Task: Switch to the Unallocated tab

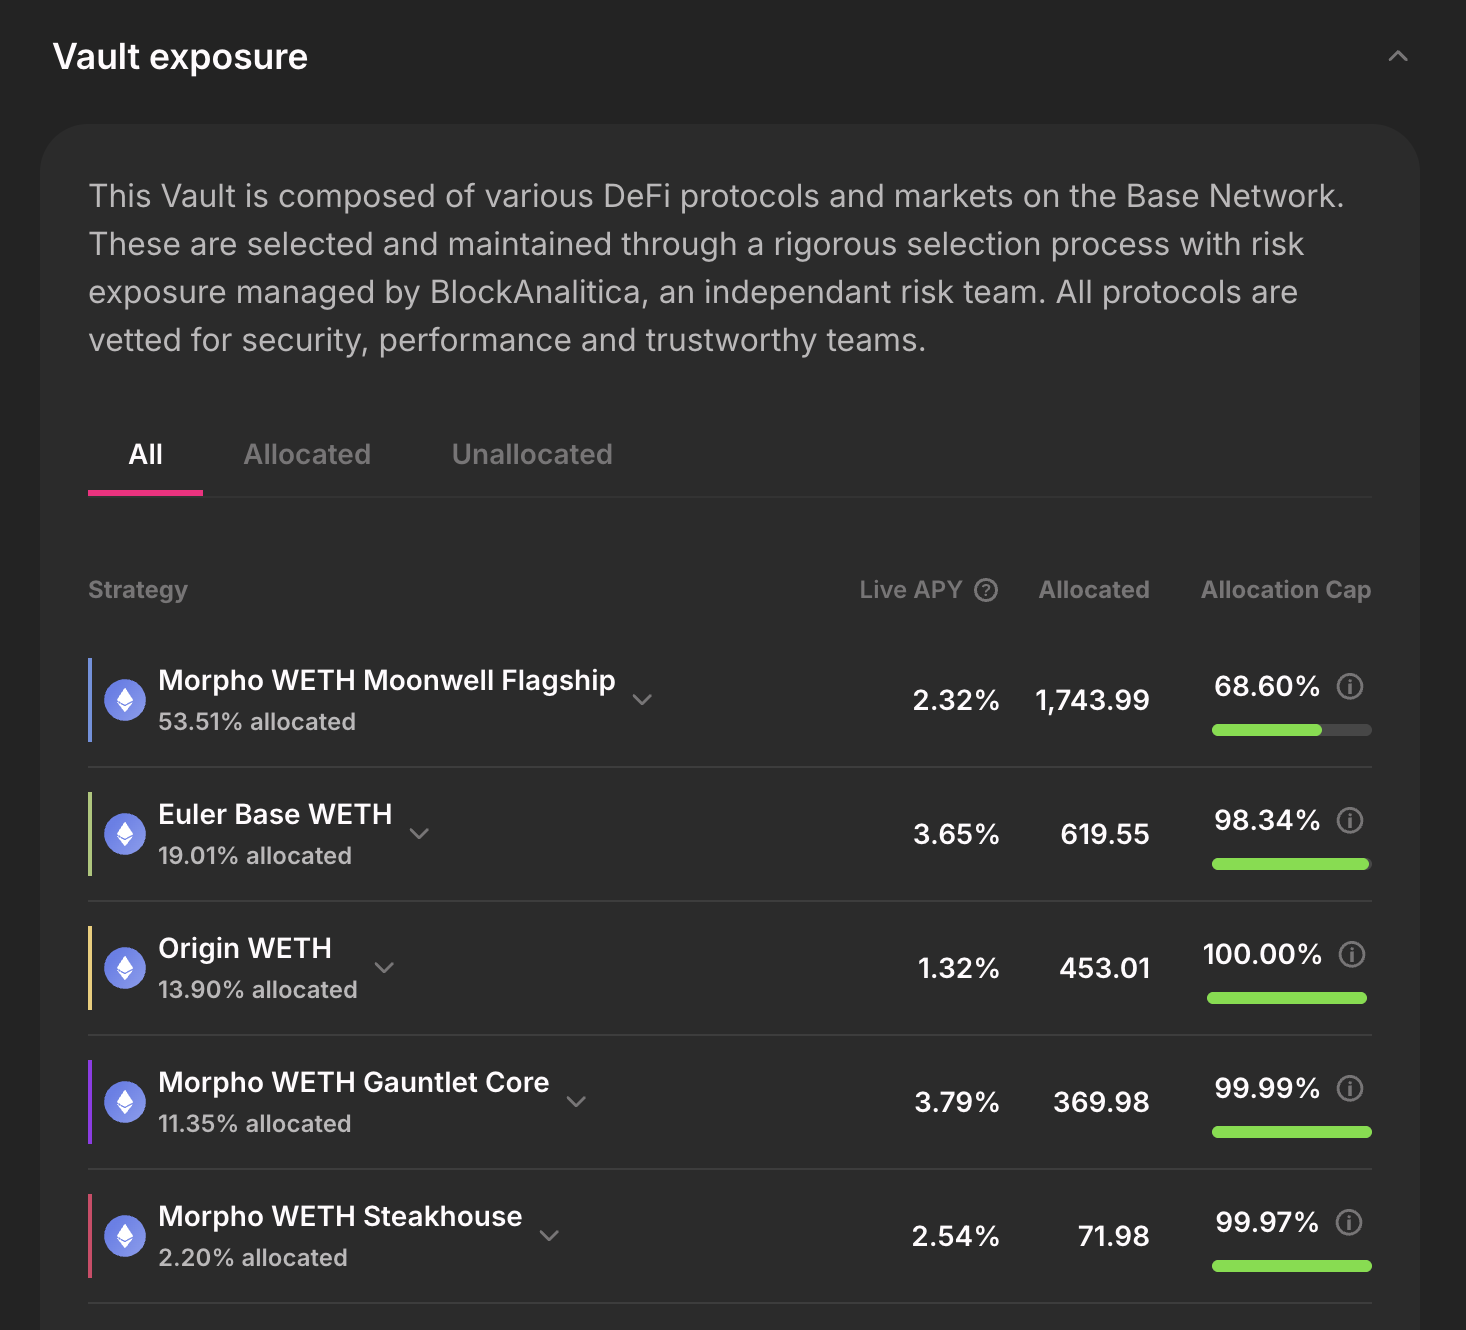Action: (x=532, y=455)
